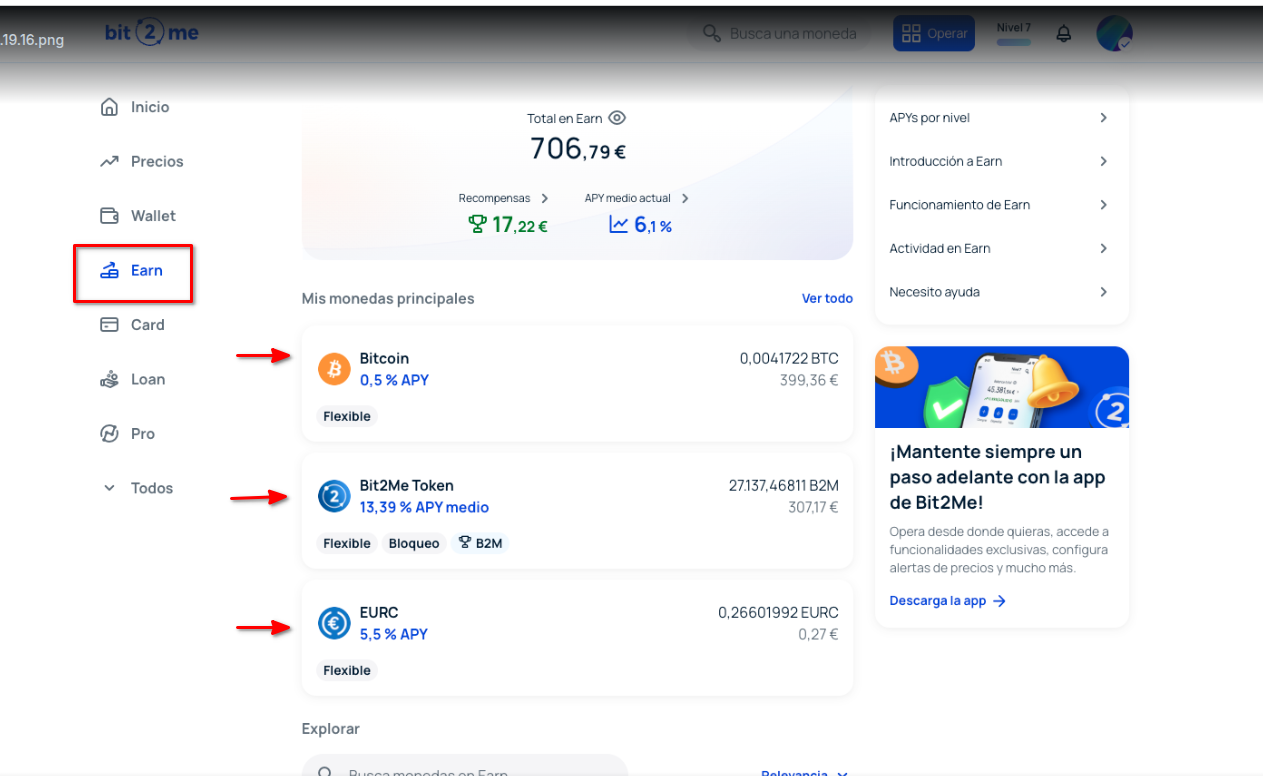Click the Card icon in sidebar
The image size is (1263, 776).
click(109, 325)
